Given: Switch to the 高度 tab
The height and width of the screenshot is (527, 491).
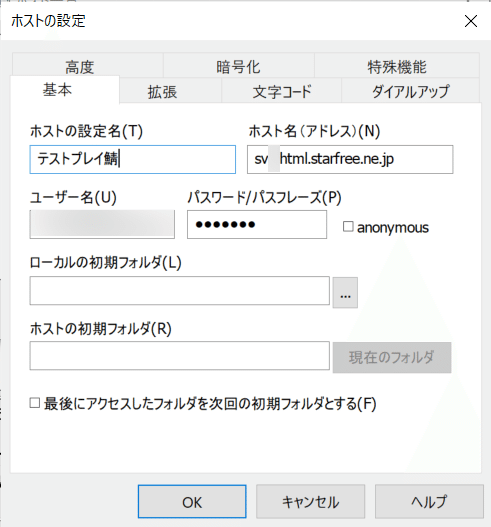Looking at the screenshot, I should [x=88, y=66].
